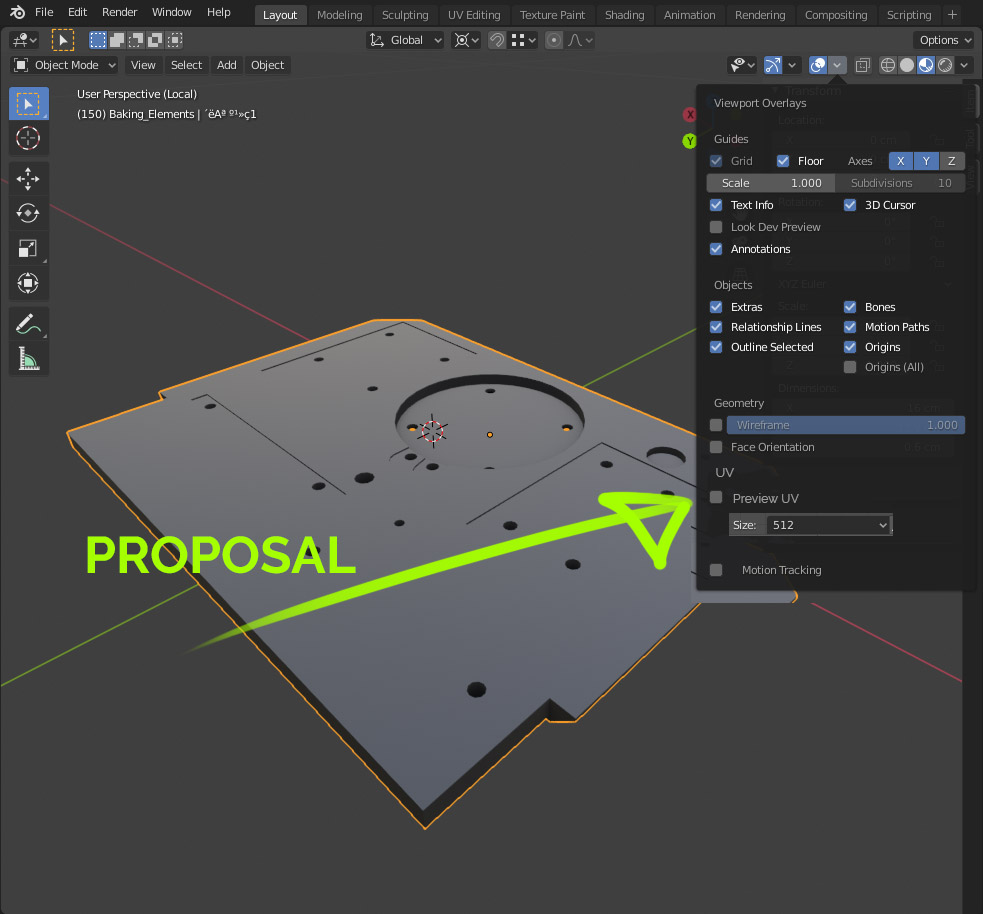The width and height of the screenshot is (983, 914).
Task: Set selection mode to Invert
Action: click(155, 40)
